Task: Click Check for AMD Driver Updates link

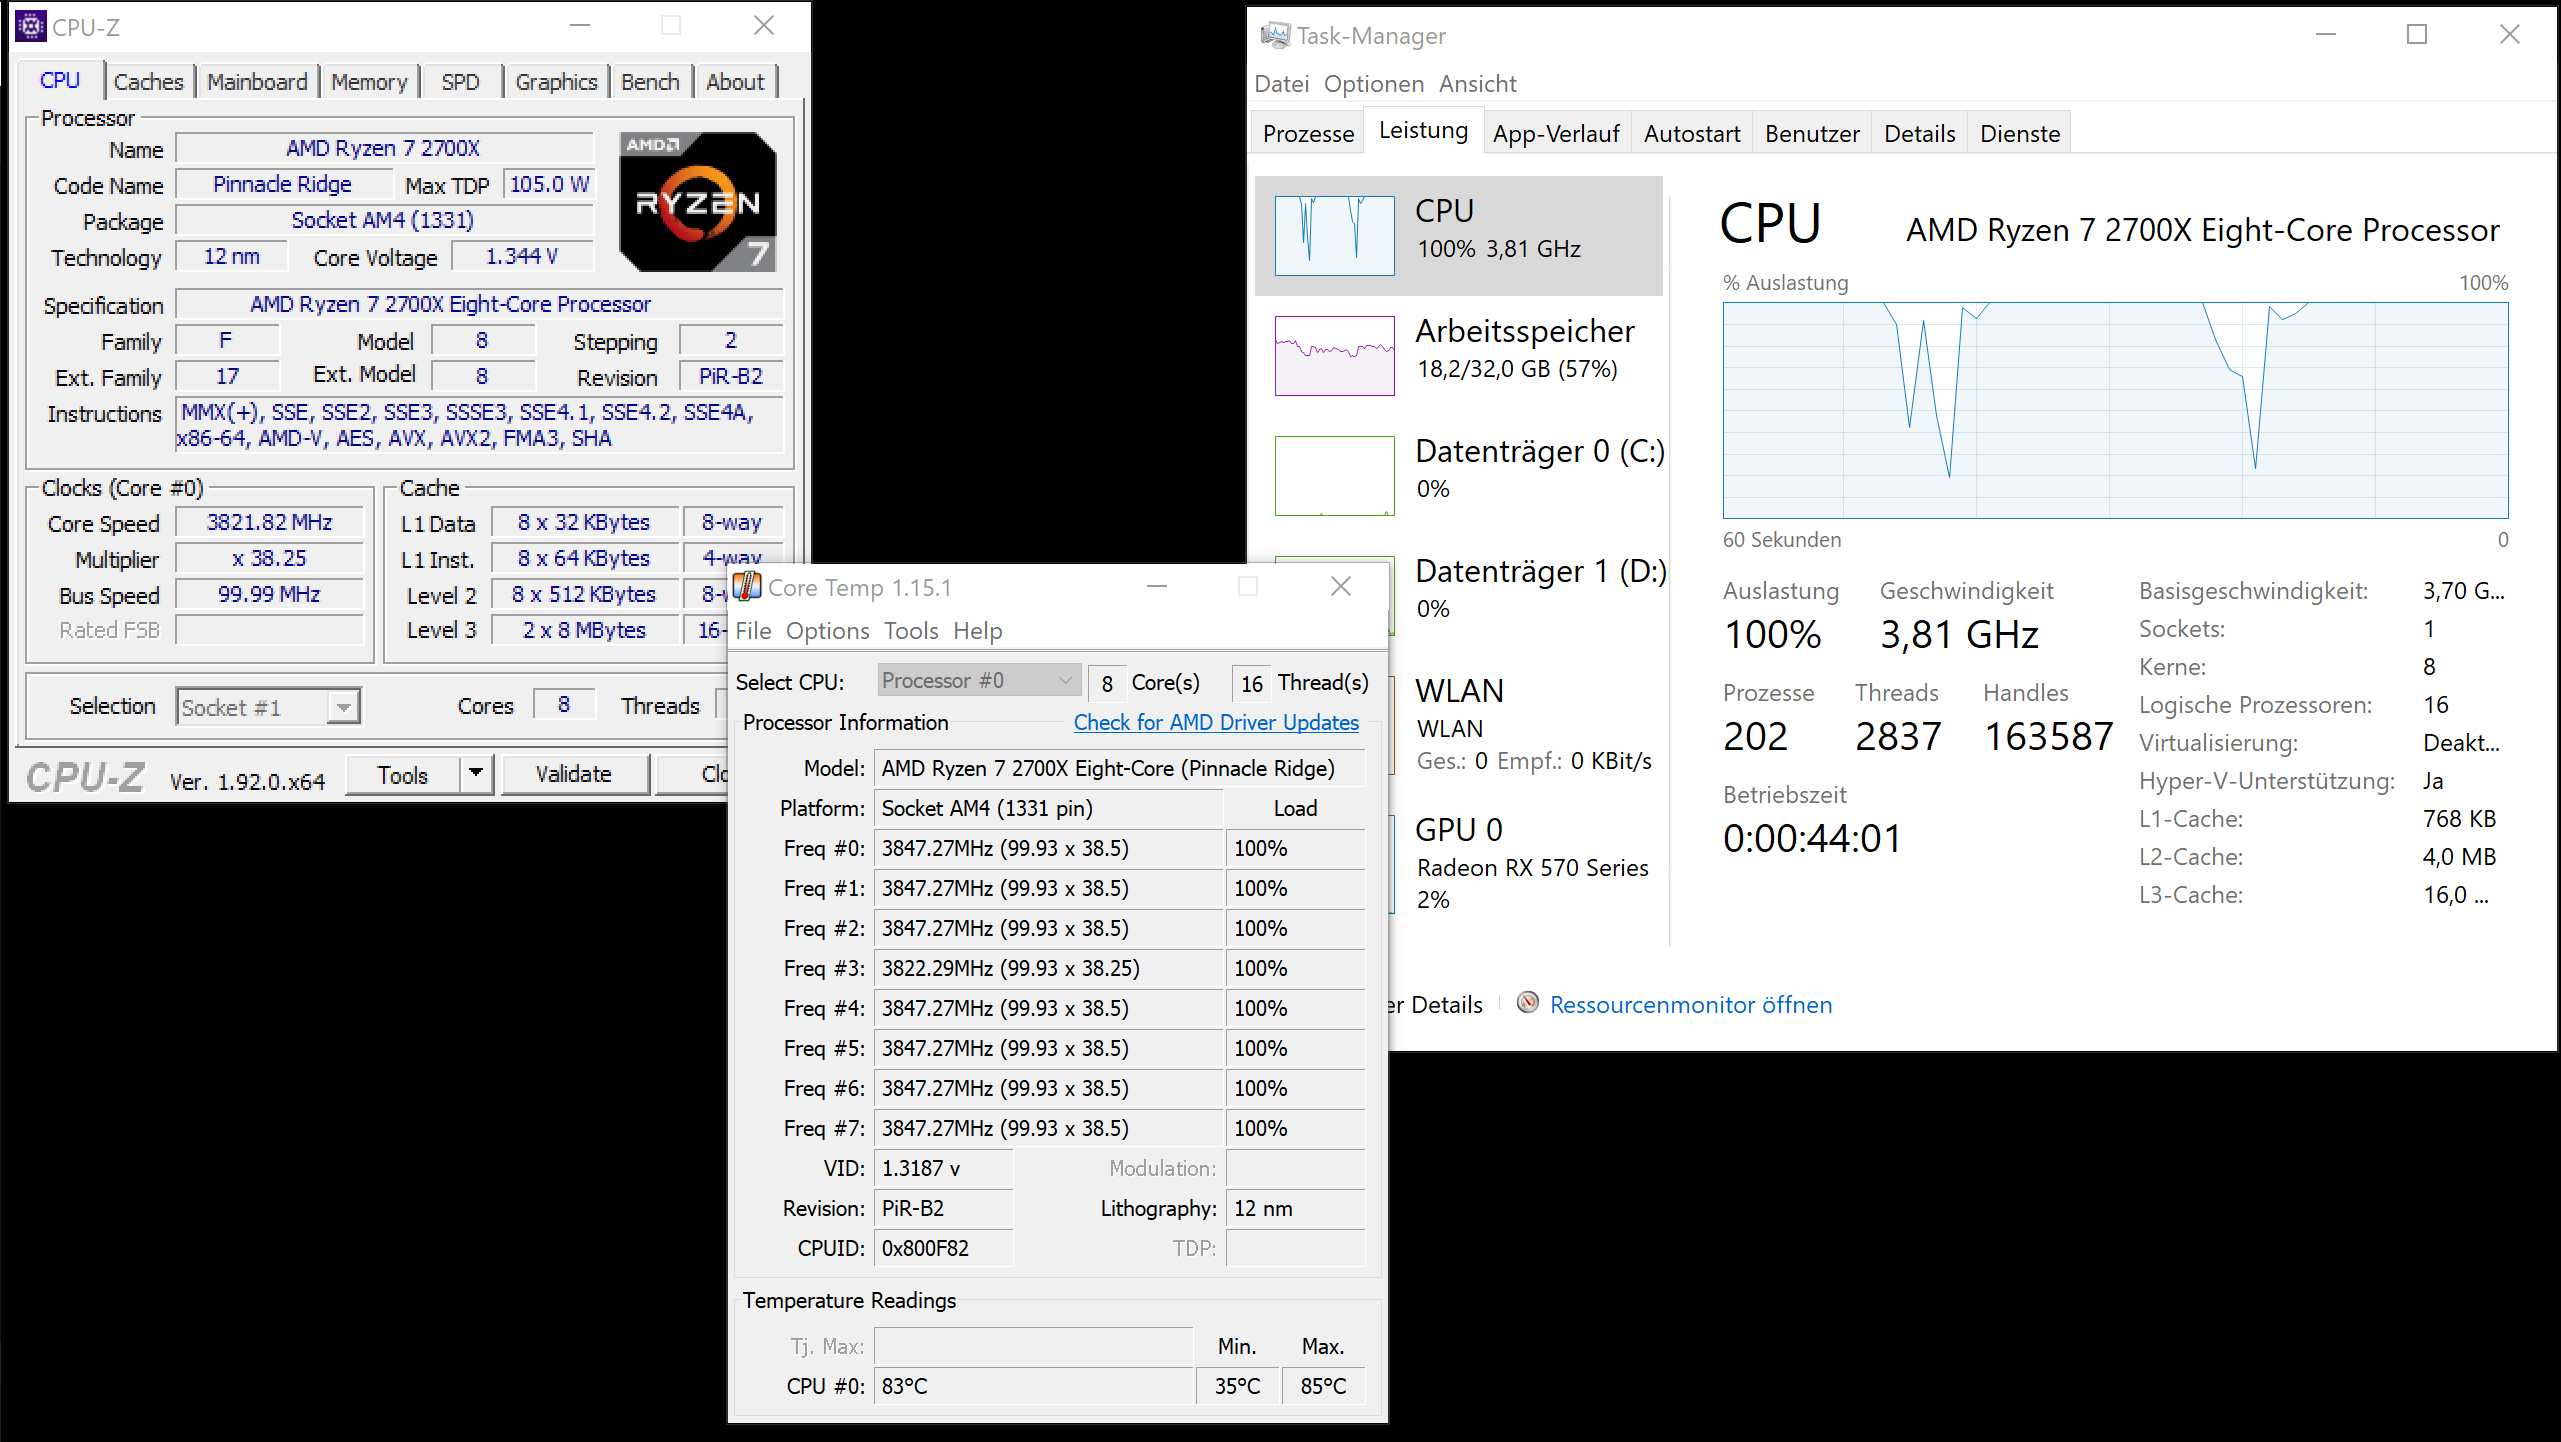Action: coord(1215,722)
